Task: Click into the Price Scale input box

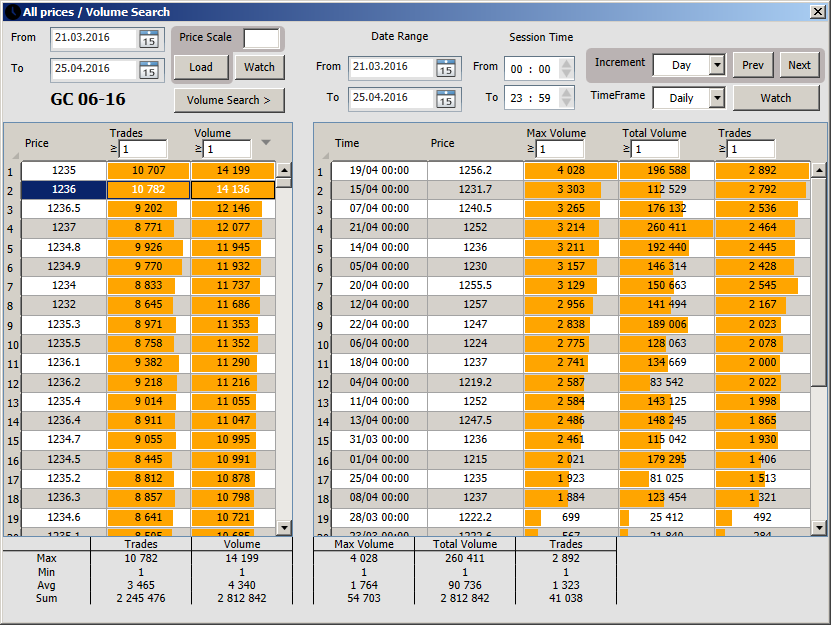Action: [x=261, y=38]
